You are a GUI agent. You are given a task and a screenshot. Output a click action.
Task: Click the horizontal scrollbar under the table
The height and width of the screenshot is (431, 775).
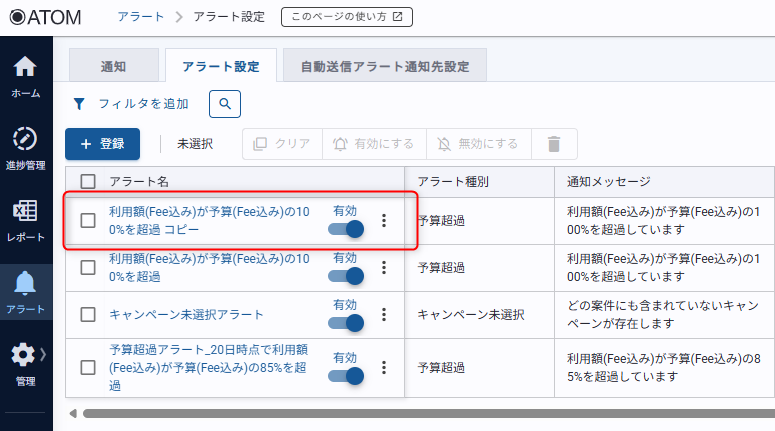(420, 413)
